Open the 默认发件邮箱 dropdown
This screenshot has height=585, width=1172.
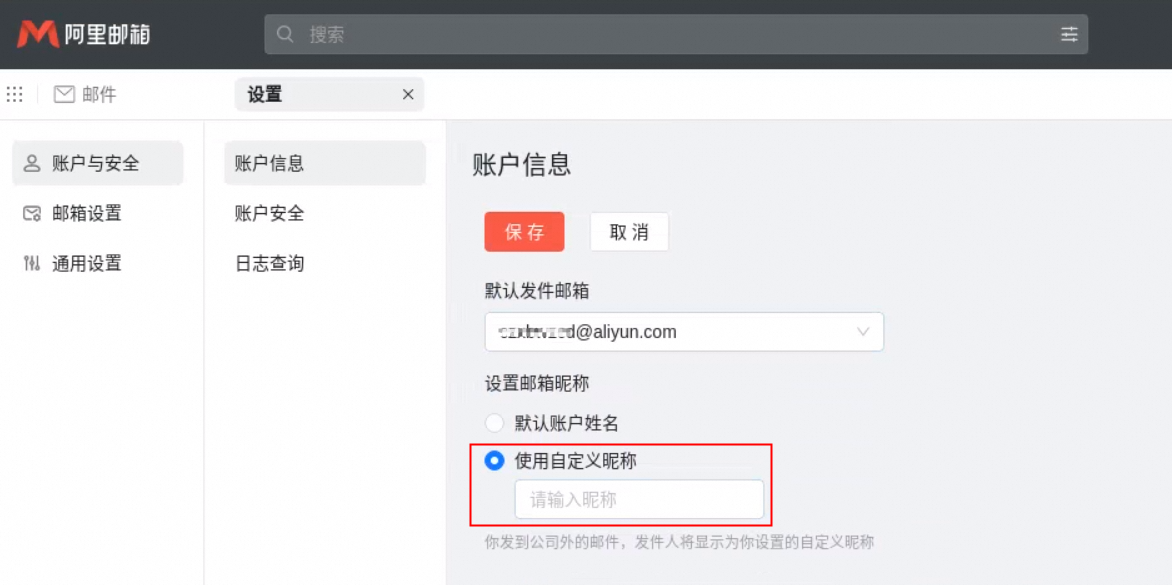pos(862,331)
